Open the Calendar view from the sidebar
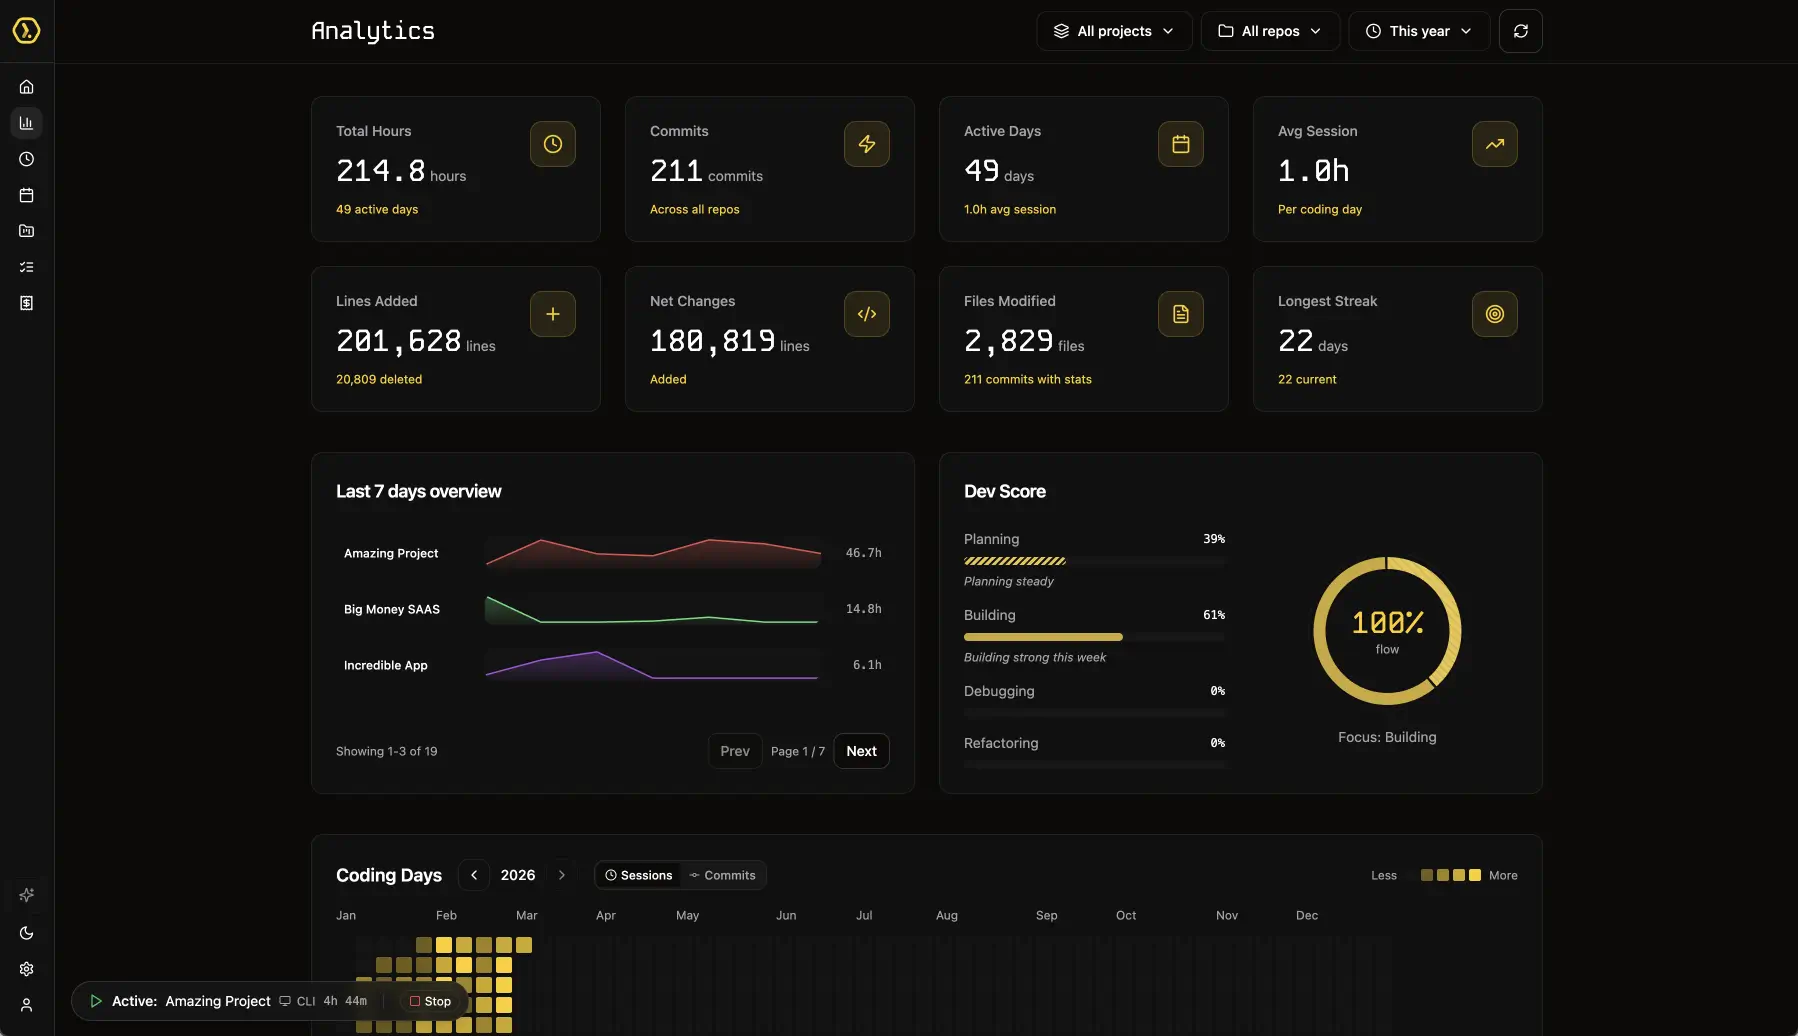Image resolution: width=1798 pixels, height=1036 pixels. tap(27, 195)
